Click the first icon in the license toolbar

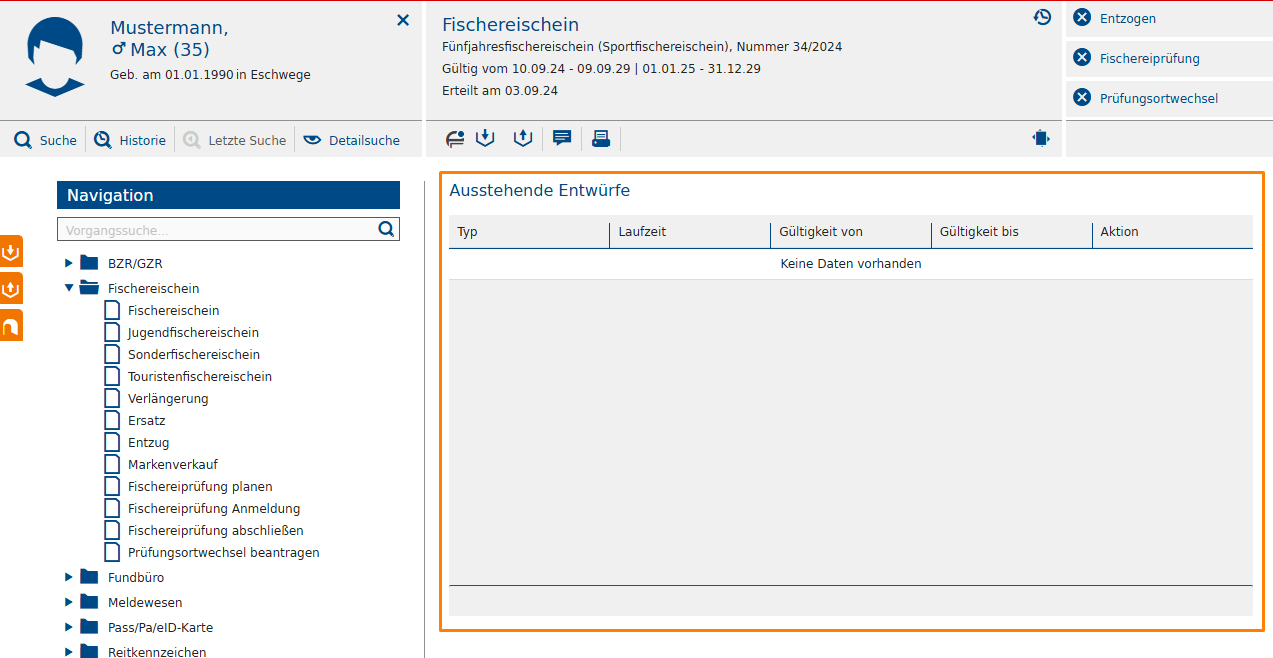click(x=455, y=139)
